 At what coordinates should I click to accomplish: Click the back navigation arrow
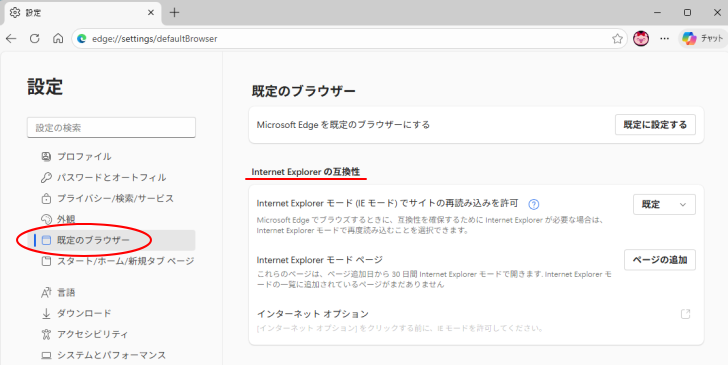pos(11,39)
